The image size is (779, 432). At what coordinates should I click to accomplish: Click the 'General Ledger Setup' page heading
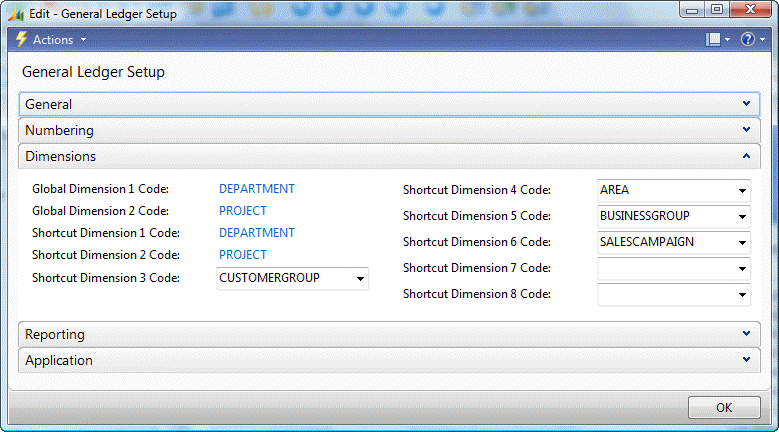93,72
